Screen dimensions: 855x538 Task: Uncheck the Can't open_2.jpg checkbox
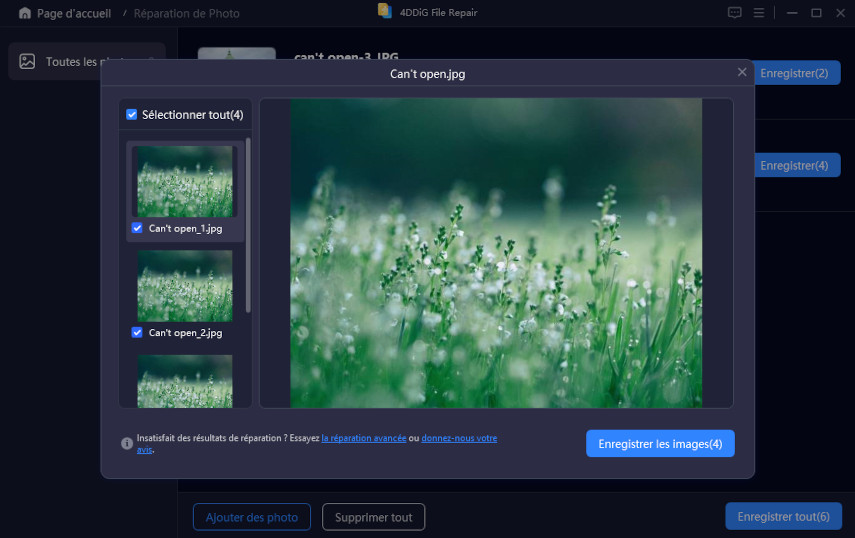137,332
